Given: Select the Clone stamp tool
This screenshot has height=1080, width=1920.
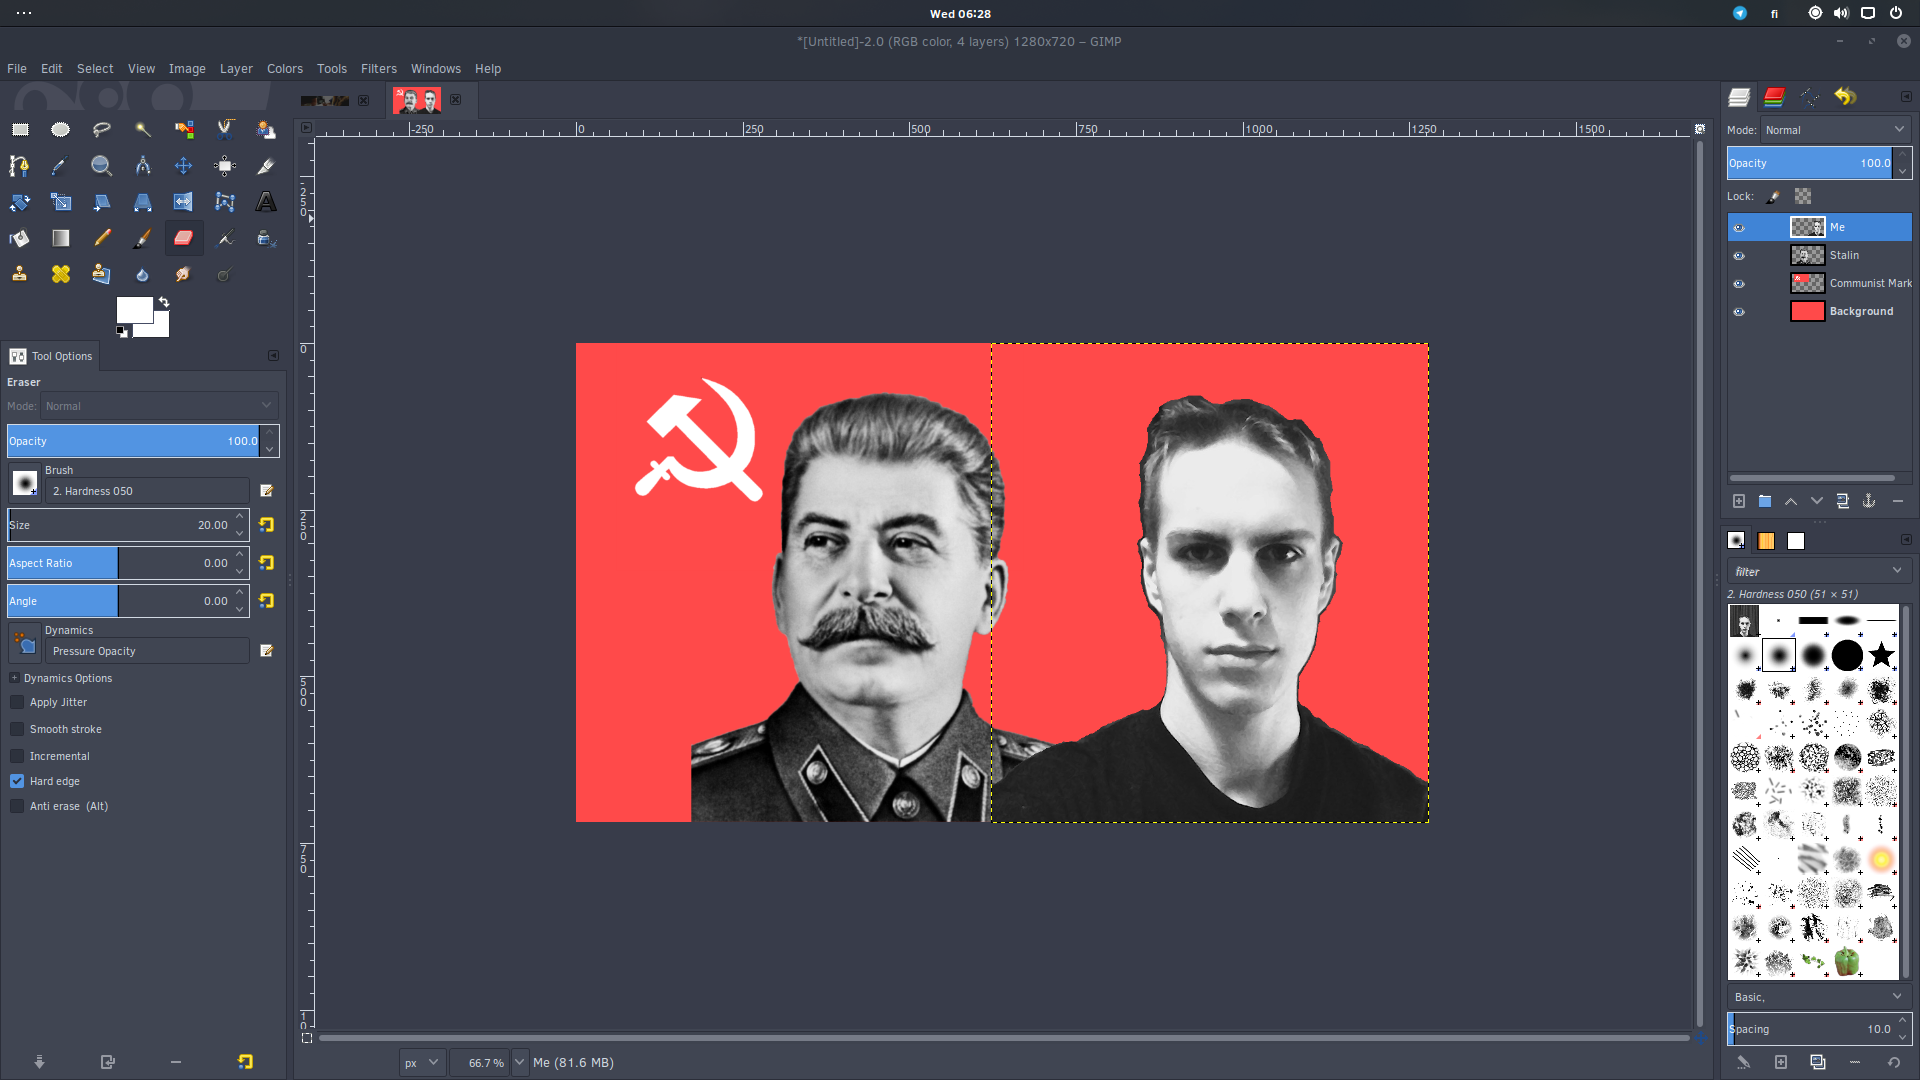Looking at the screenshot, I should coord(20,274).
